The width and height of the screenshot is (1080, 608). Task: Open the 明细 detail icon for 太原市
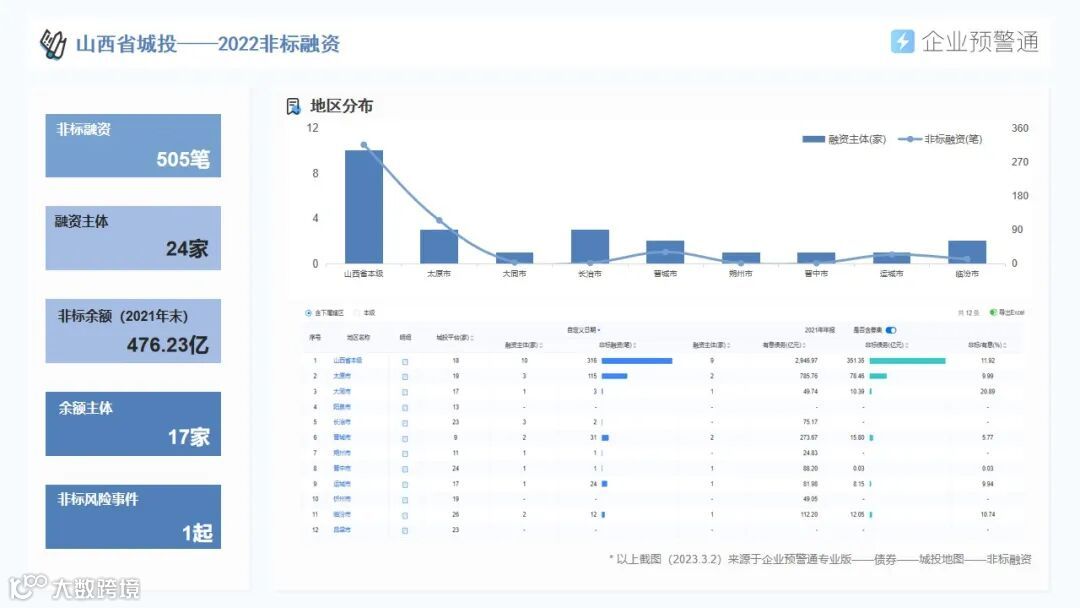[405, 377]
